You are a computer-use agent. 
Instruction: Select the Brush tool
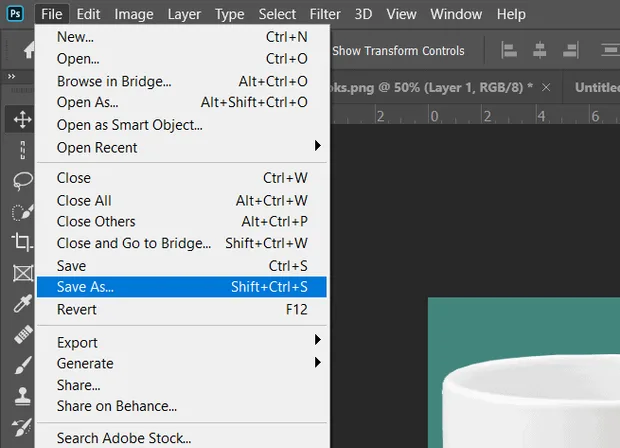tap(23, 365)
